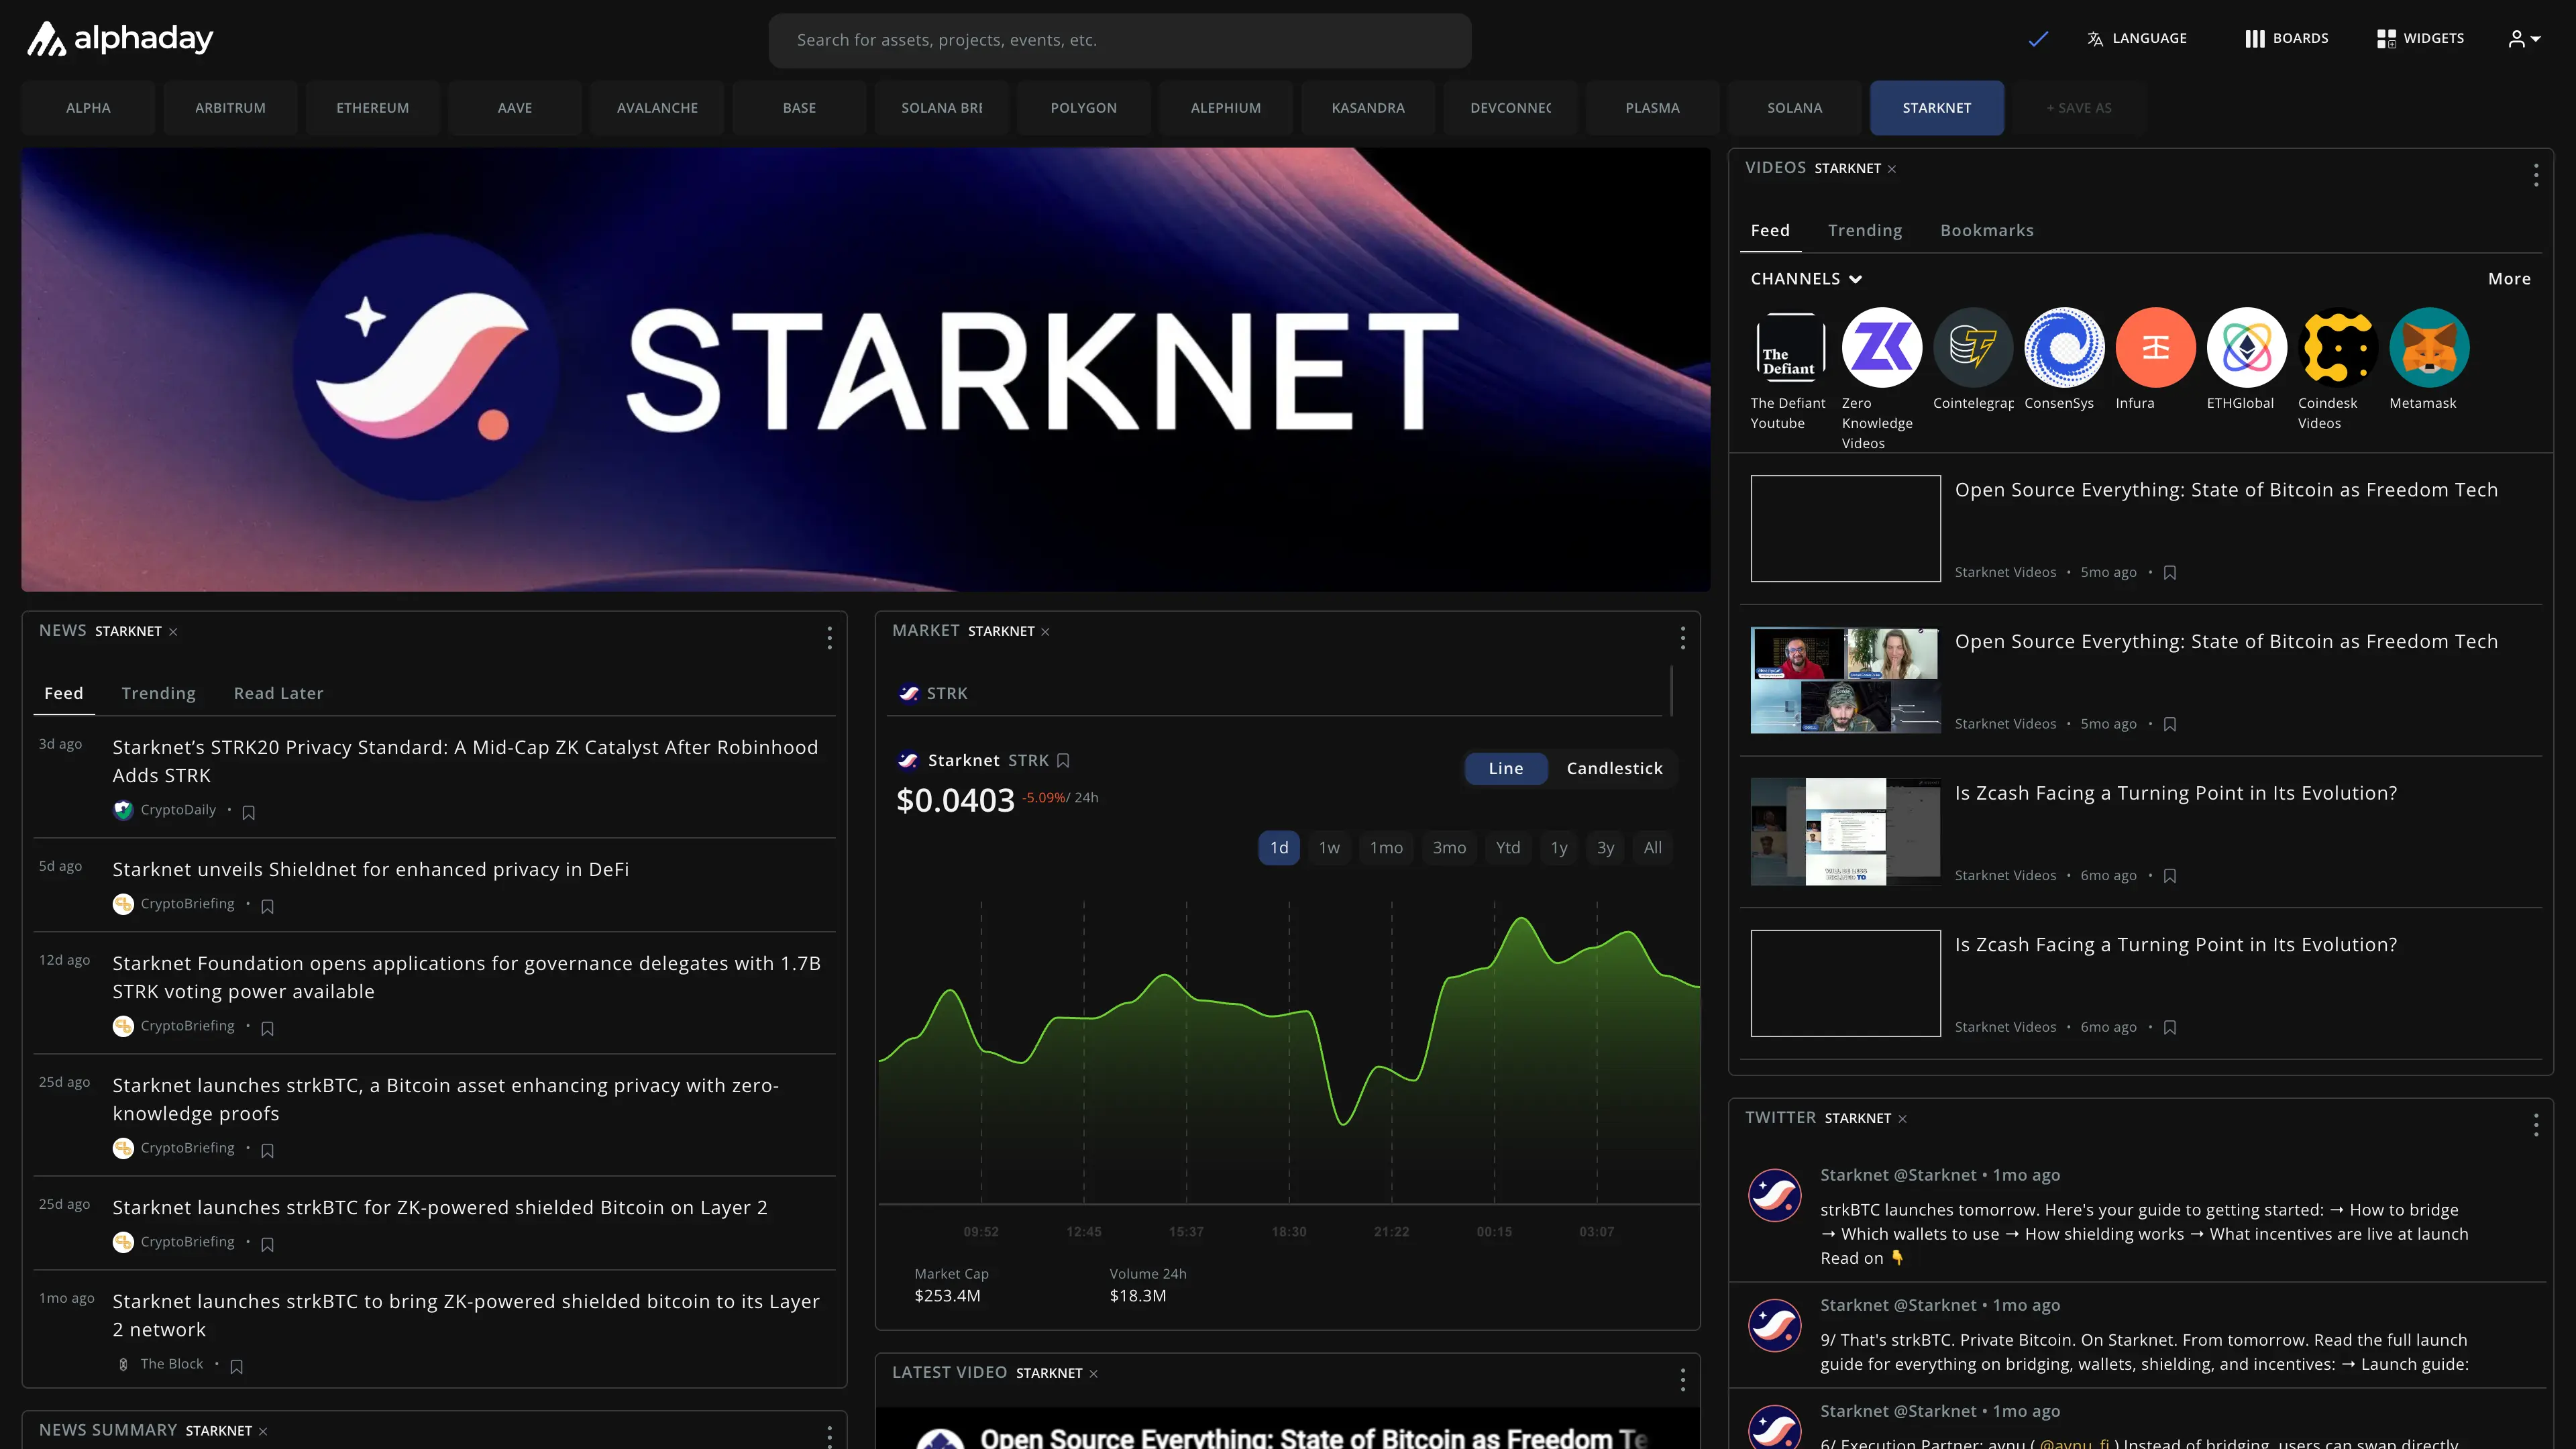Screen dimensions: 2576x1449
Task: Select the Metamask channel icon
Action: (2429, 347)
